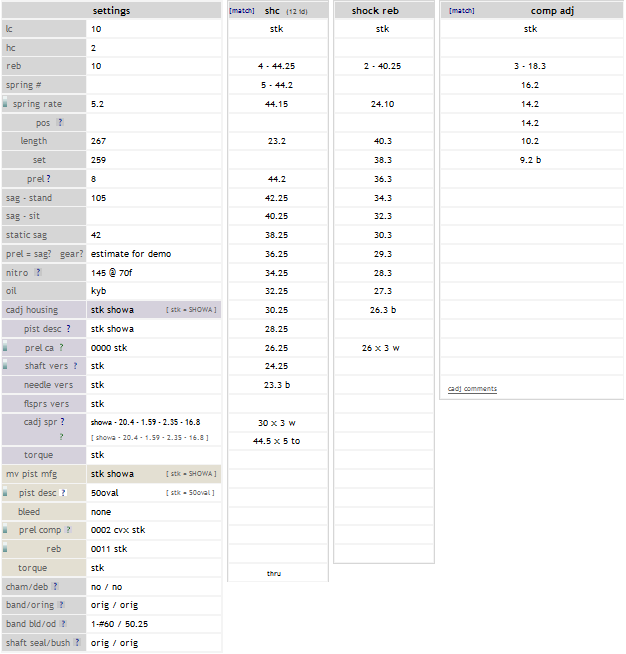The image size is (626, 654).
Task: Click the oil value field showing kyb
Action: [153, 291]
